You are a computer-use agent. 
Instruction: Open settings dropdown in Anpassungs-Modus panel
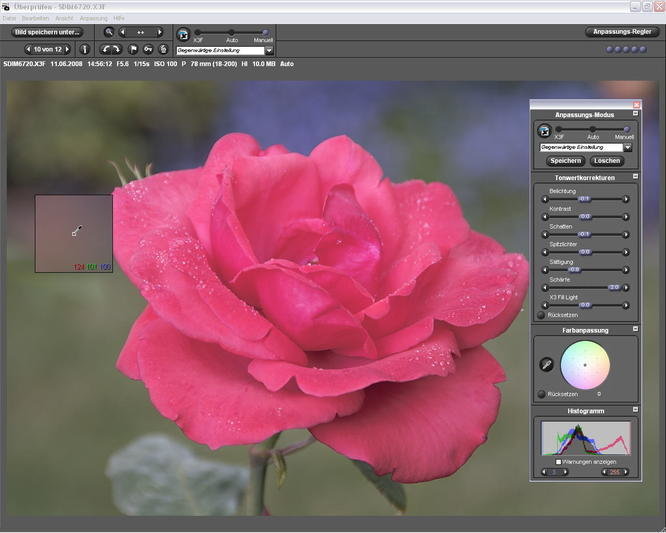[x=628, y=147]
